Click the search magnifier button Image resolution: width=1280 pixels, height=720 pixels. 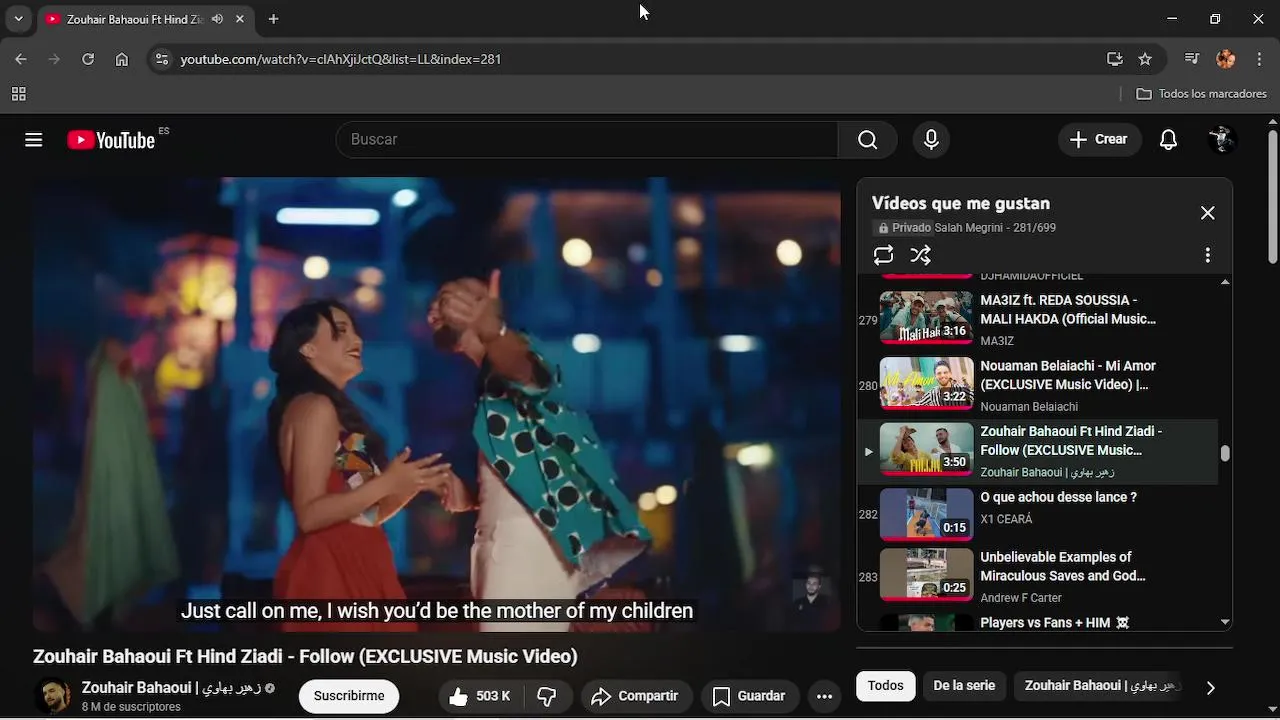pyautogui.click(x=868, y=140)
